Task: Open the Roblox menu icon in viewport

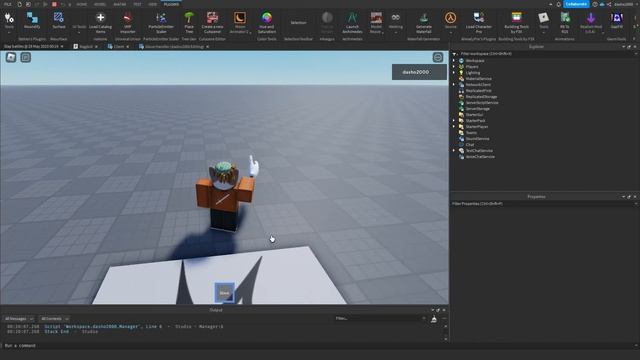Action: [11, 58]
